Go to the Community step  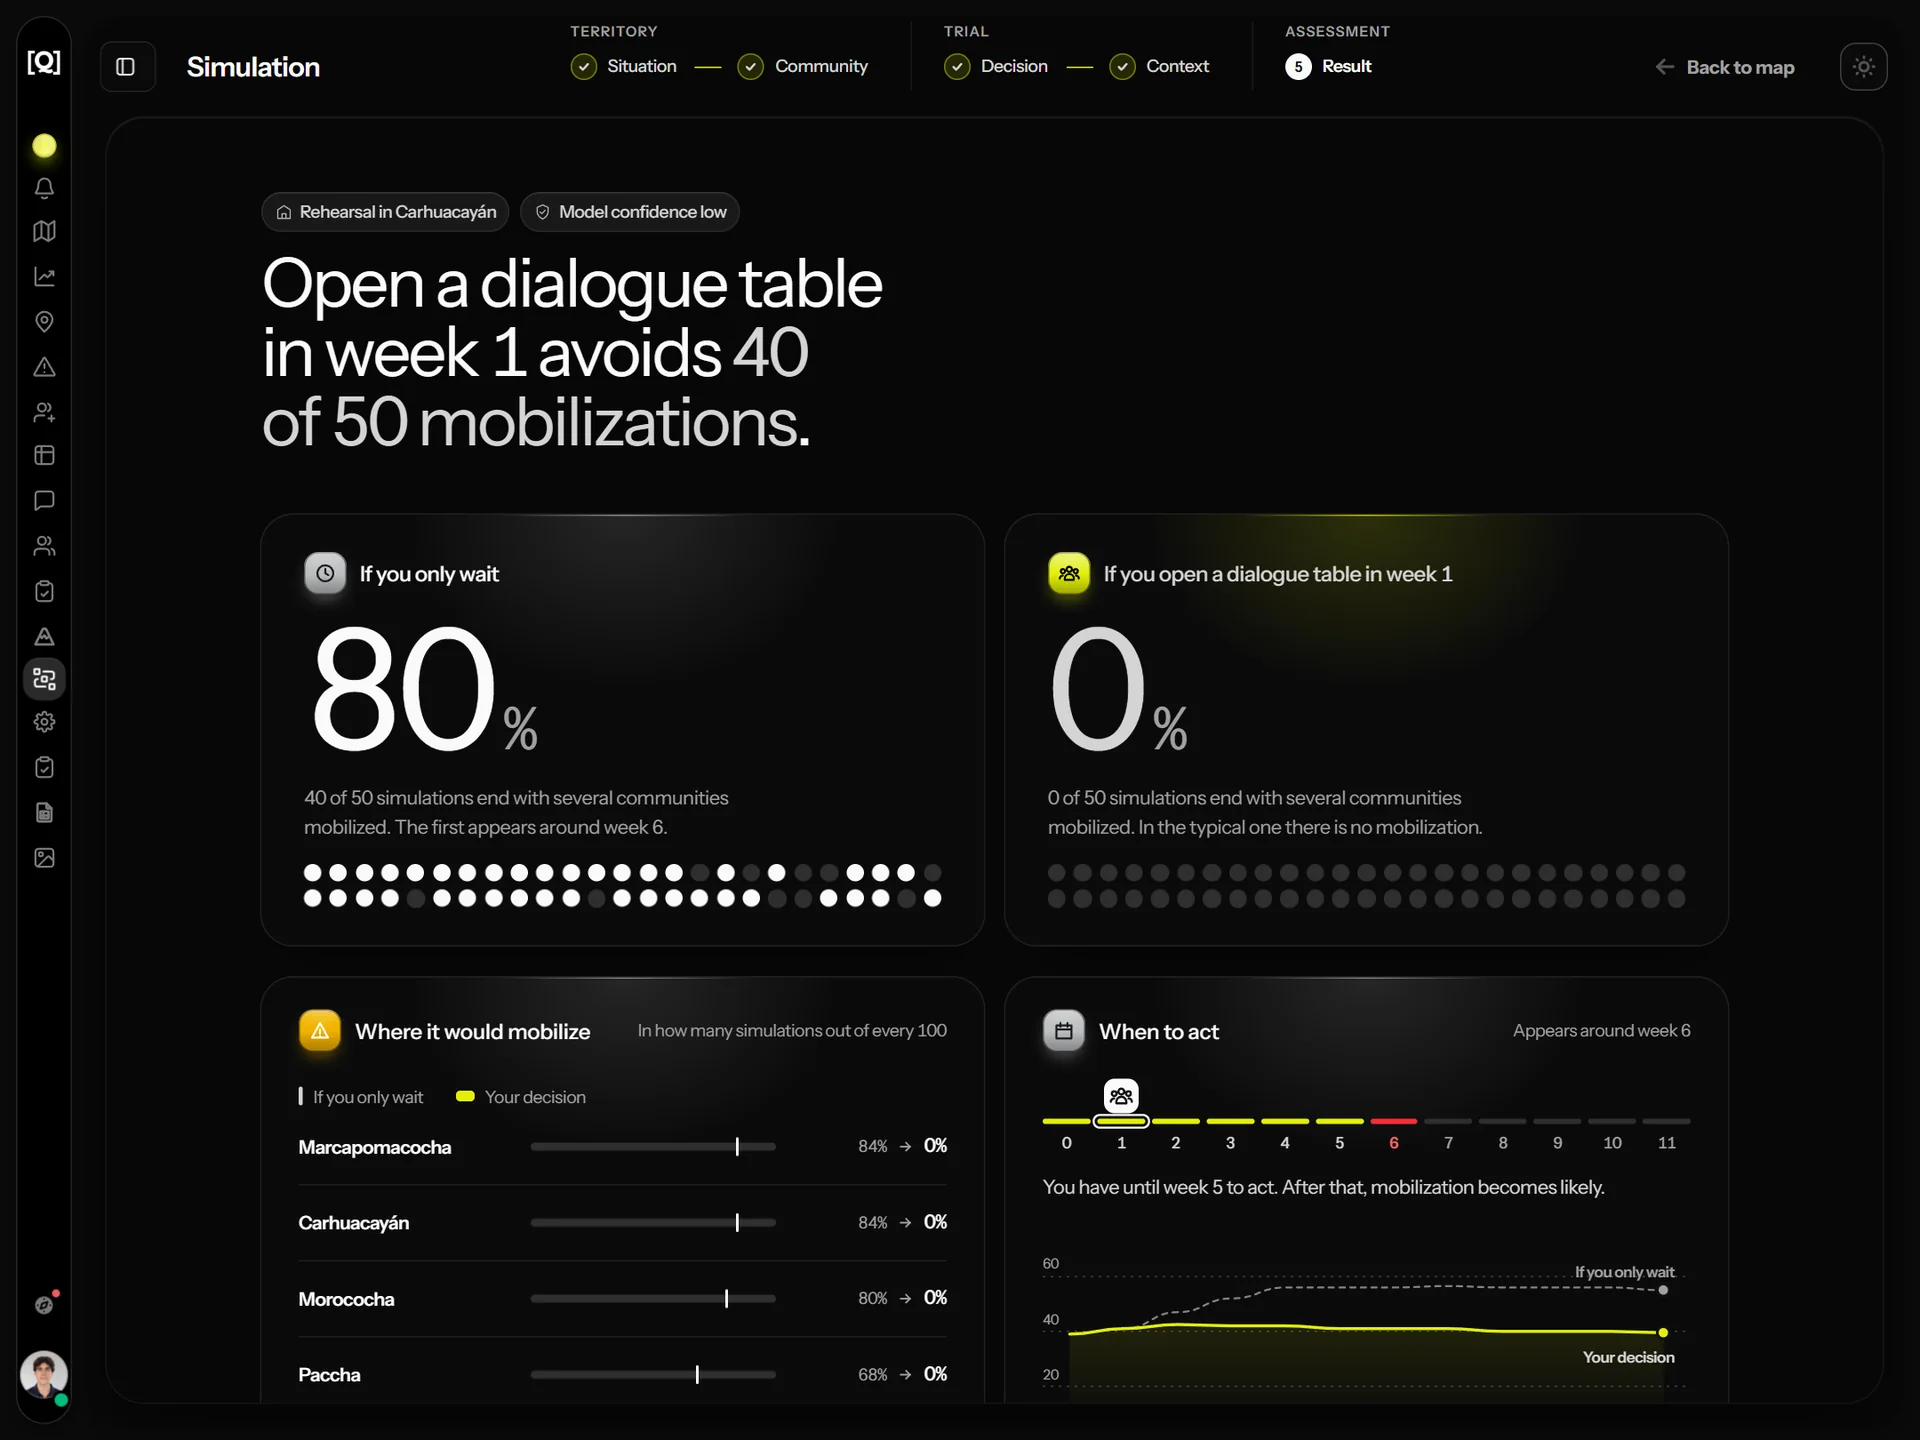[803, 66]
